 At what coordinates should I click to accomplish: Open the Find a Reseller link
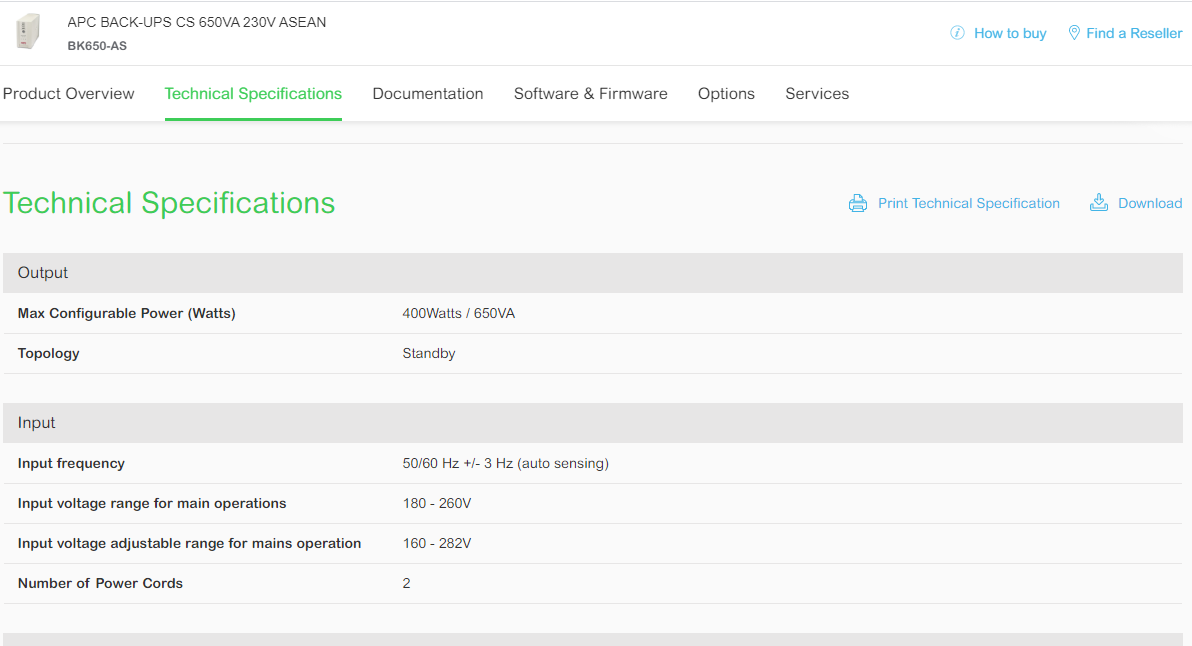1133,33
